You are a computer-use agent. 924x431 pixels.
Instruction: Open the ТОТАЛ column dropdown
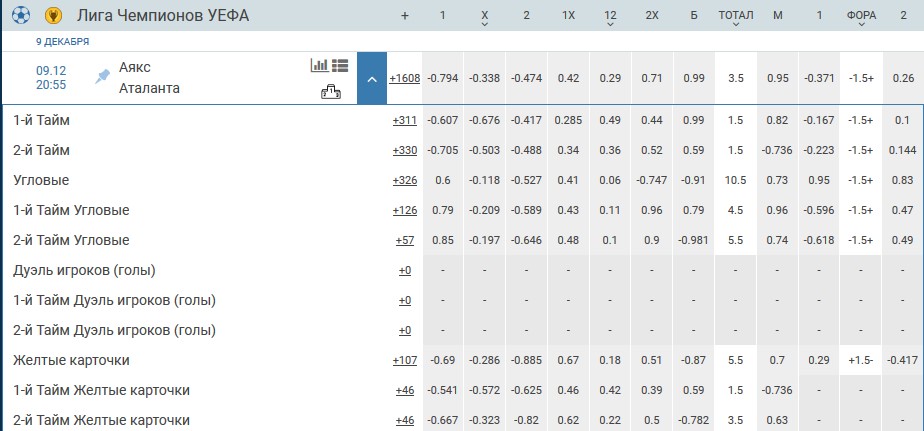point(736,25)
